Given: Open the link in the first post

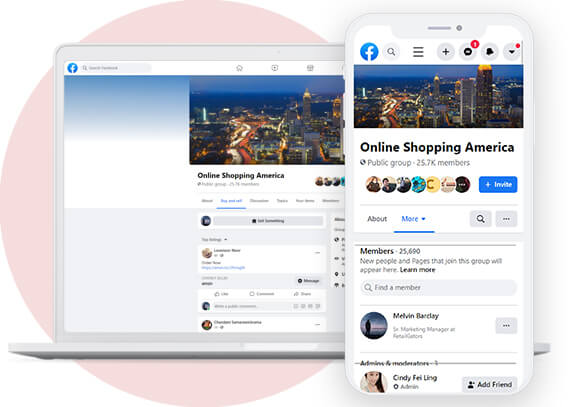Looking at the screenshot, I should pyautogui.click(x=223, y=268).
